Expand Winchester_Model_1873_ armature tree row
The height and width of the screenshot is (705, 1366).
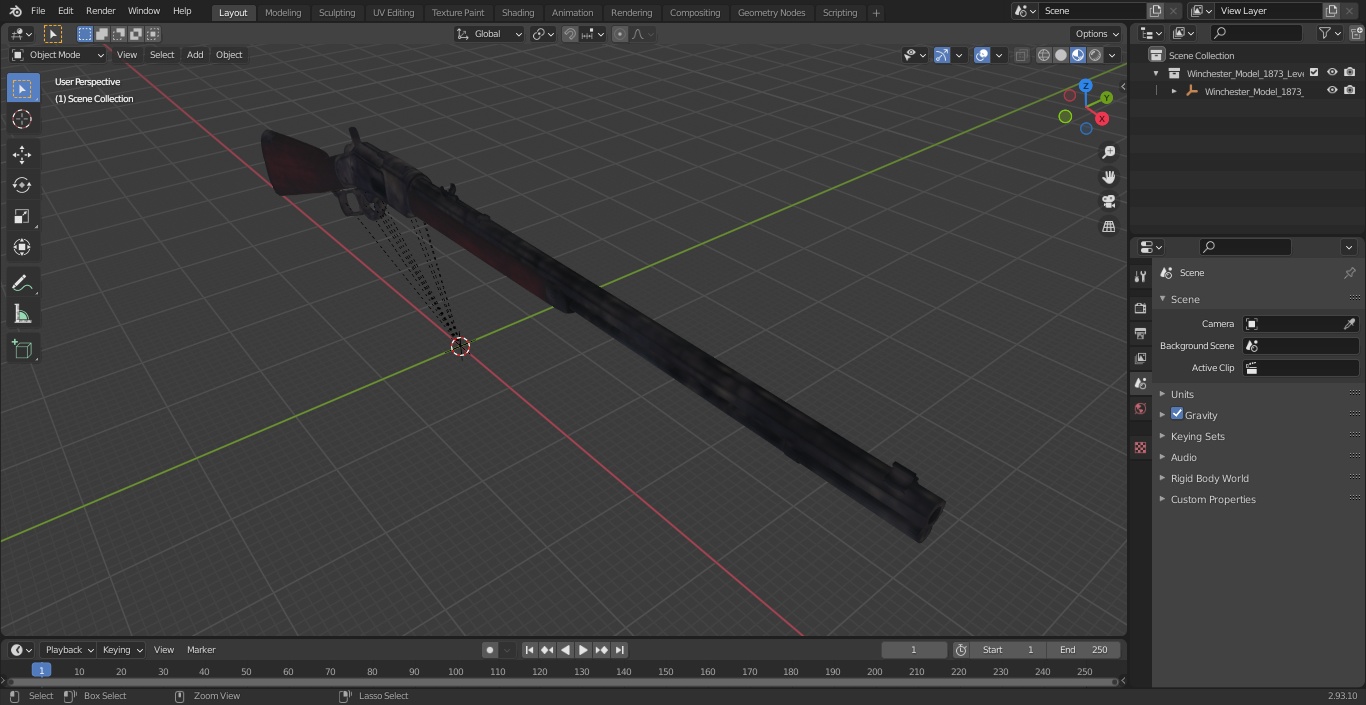point(1174,91)
